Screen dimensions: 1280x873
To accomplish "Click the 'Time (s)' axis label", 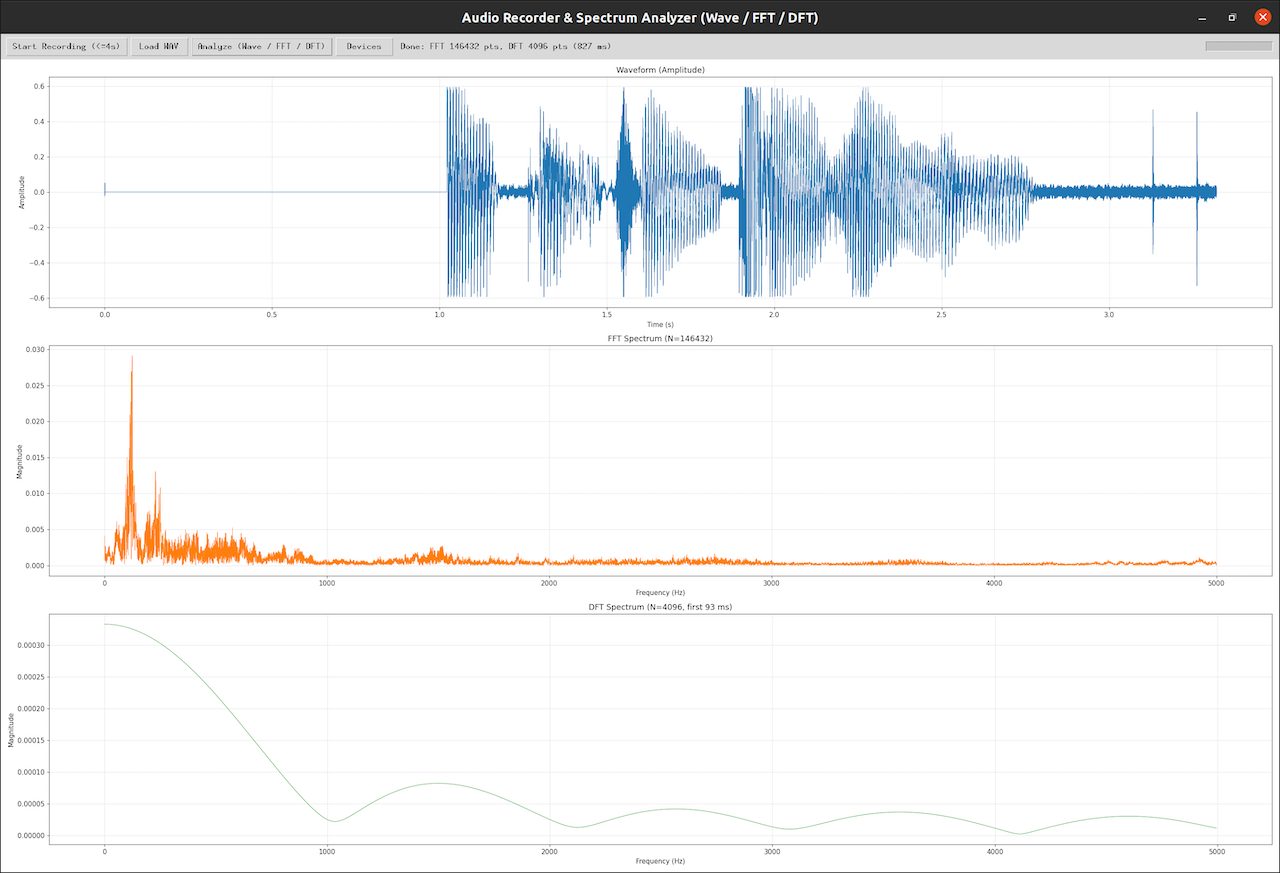I will pyautogui.click(x=660, y=324).
